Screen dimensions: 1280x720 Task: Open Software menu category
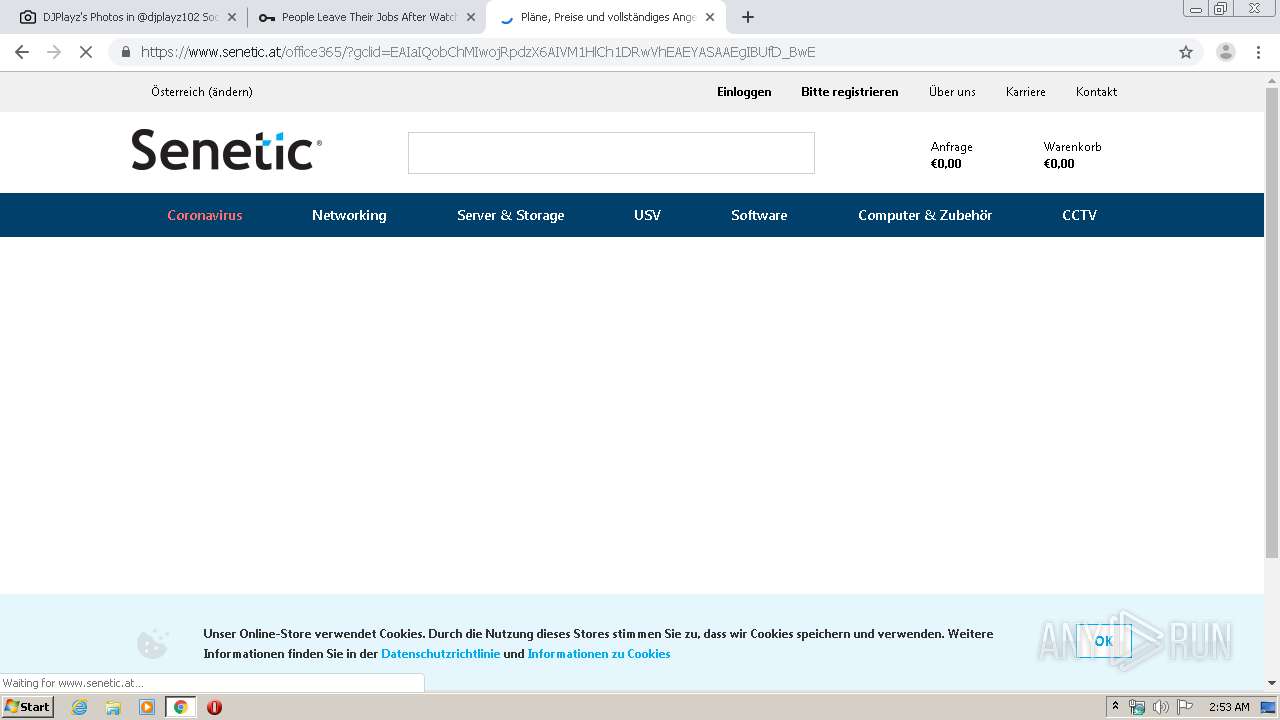pyautogui.click(x=759, y=215)
